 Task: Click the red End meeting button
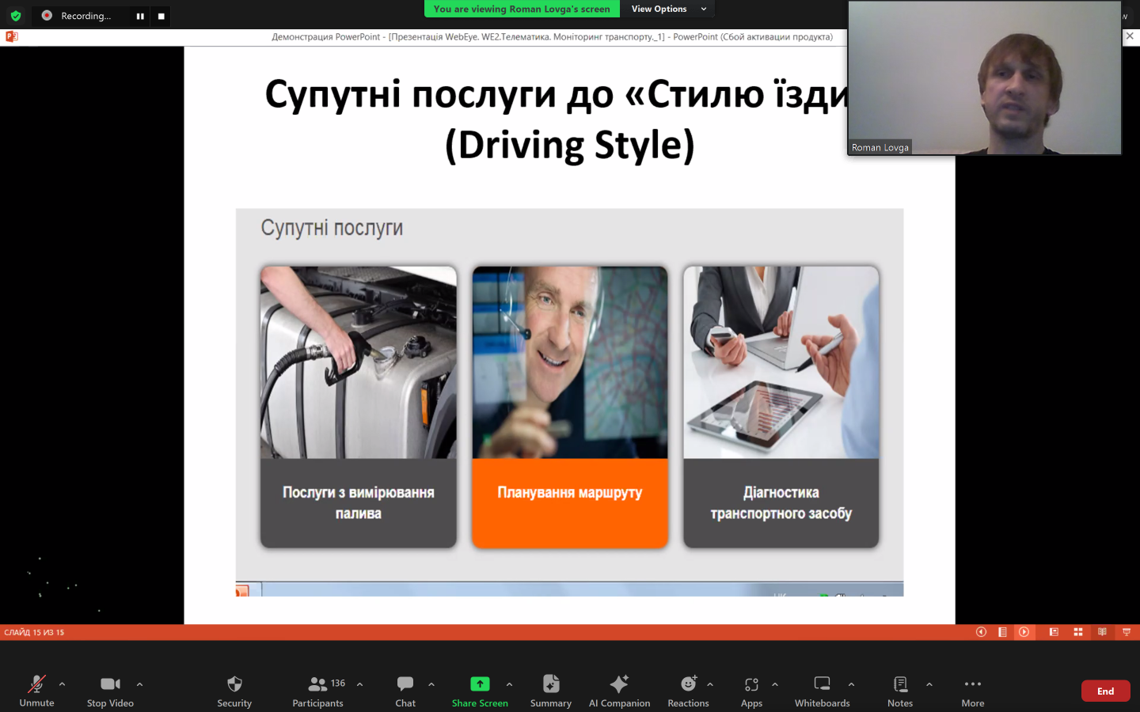[1105, 691]
